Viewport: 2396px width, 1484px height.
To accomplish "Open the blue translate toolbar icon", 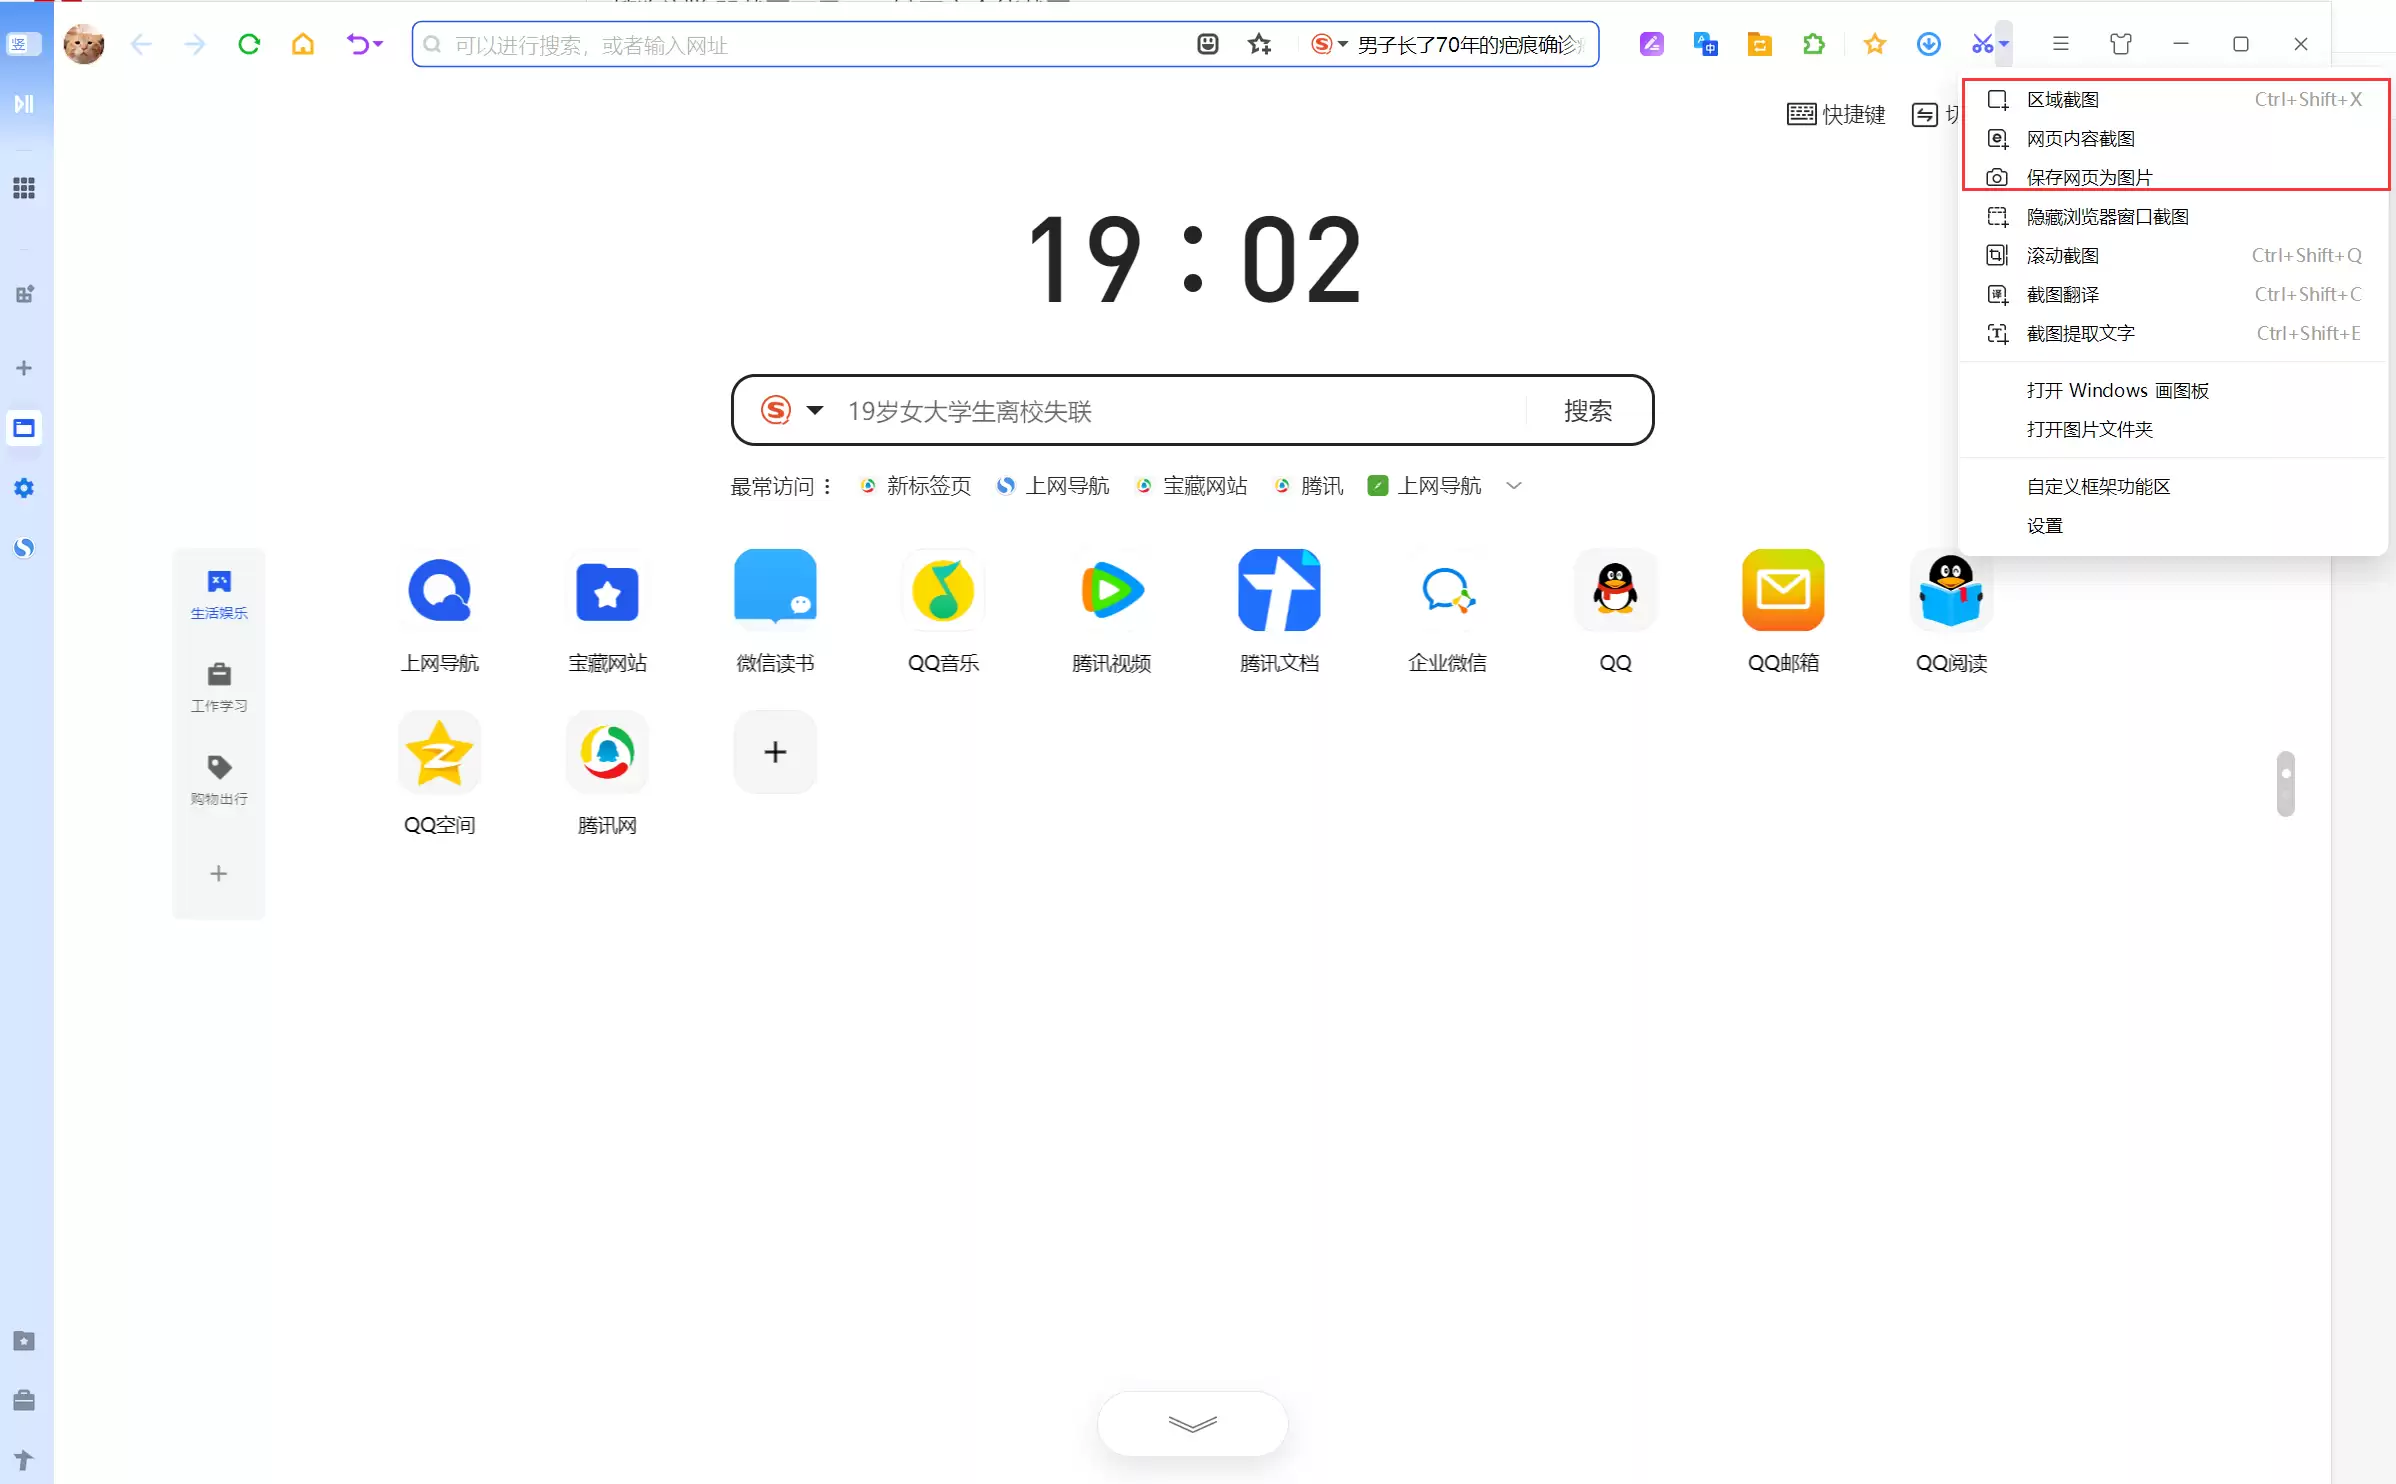I will pos(1706,44).
